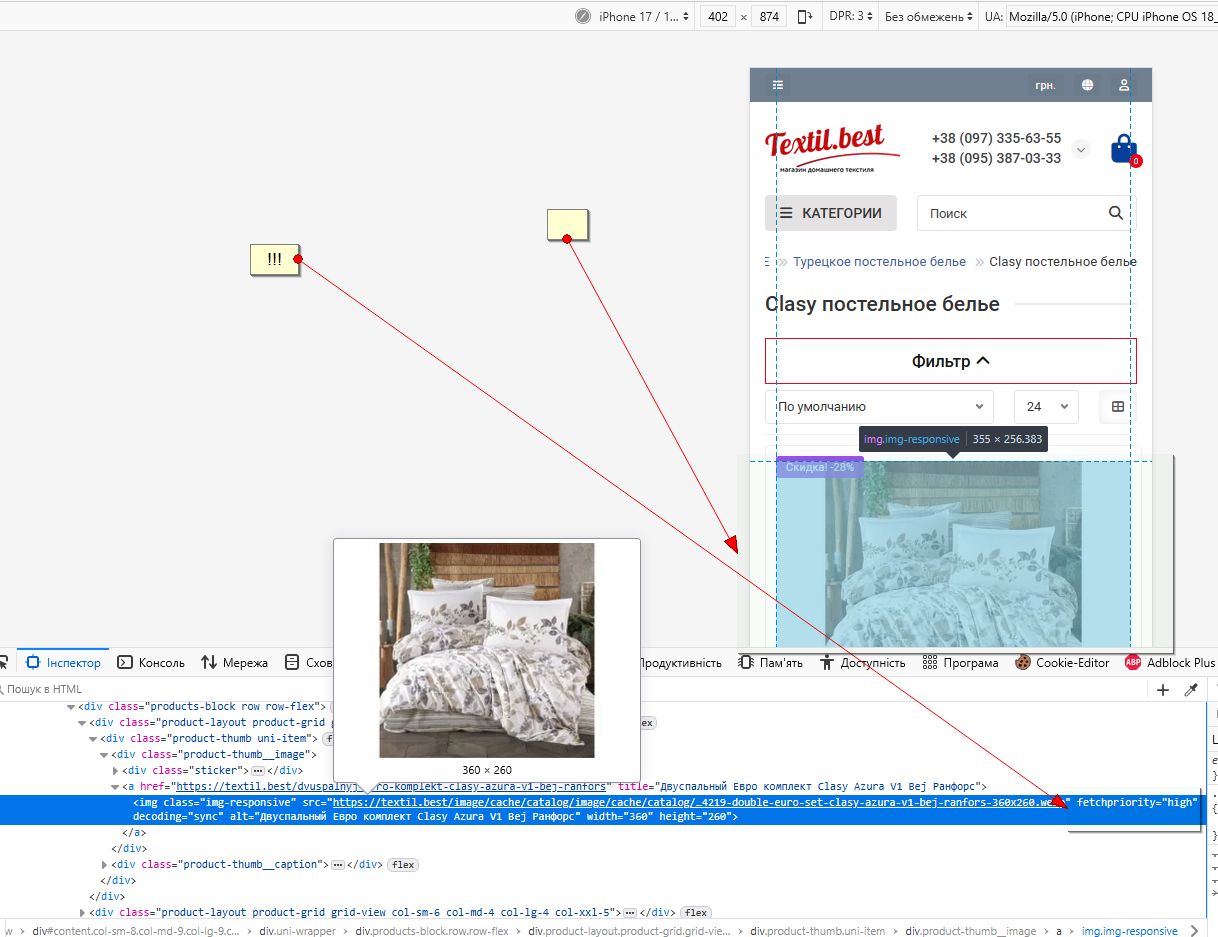Image resolution: width=1218 pixels, height=937 pixels.
Task: Expand the product-thumb__caption div
Action: coord(105,864)
